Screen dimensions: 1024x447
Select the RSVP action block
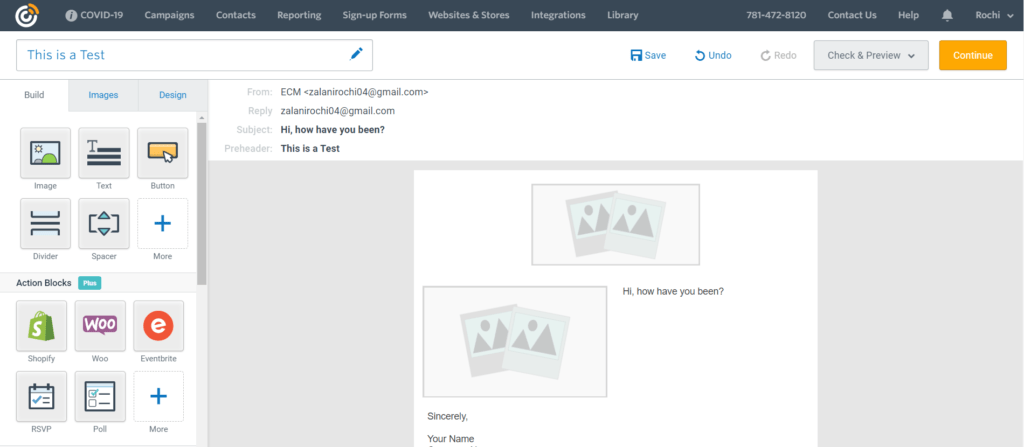click(41, 397)
